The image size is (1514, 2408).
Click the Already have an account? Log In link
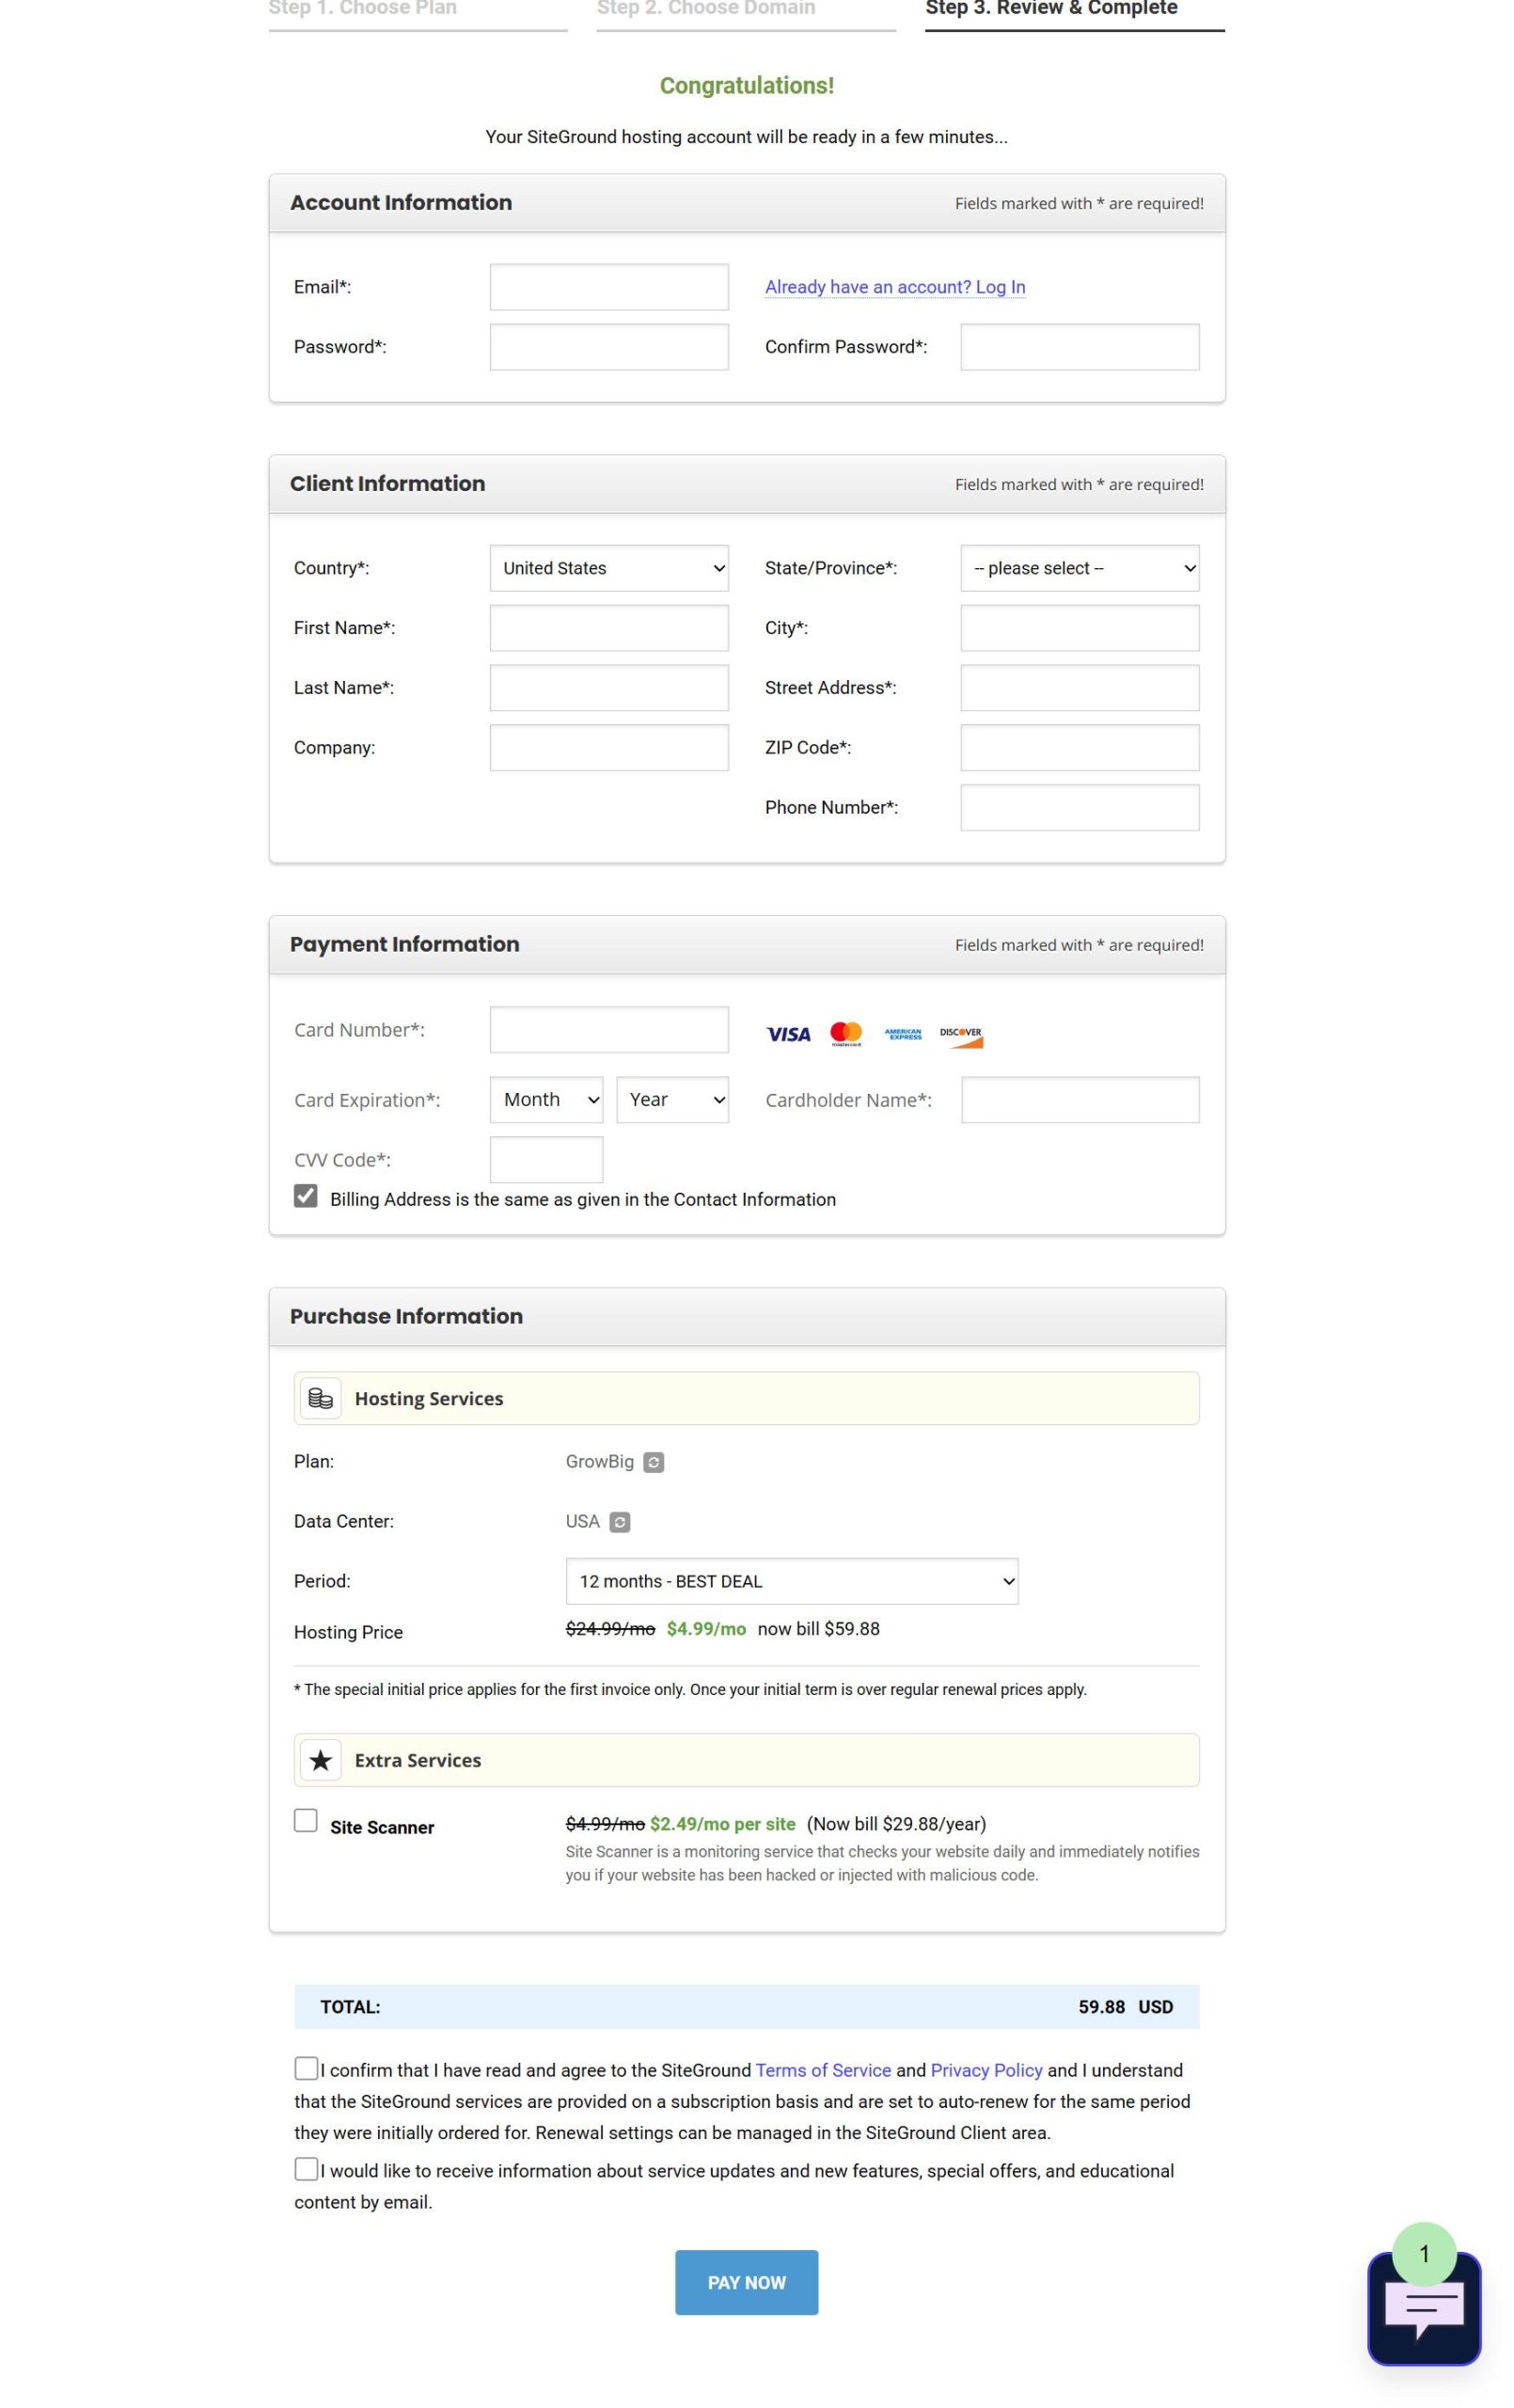click(x=895, y=287)
